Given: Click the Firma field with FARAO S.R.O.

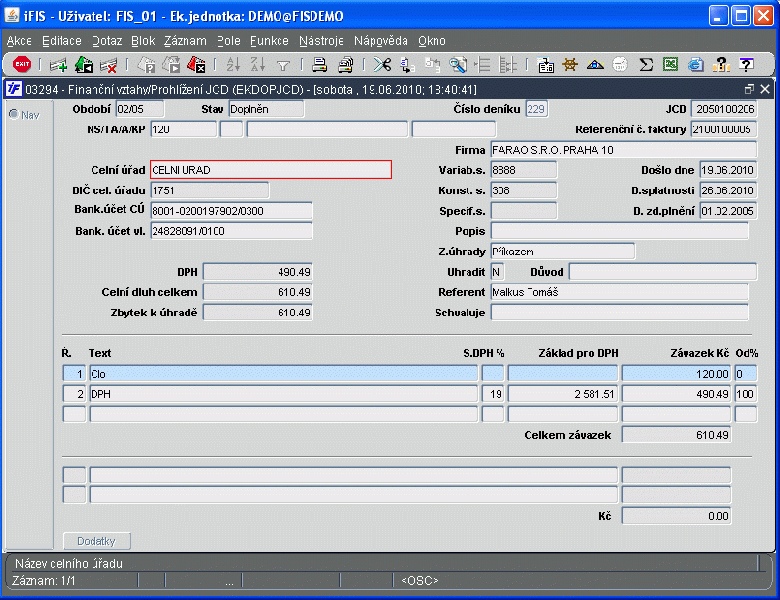Looking at the screenshot, I should pos(624,150).
